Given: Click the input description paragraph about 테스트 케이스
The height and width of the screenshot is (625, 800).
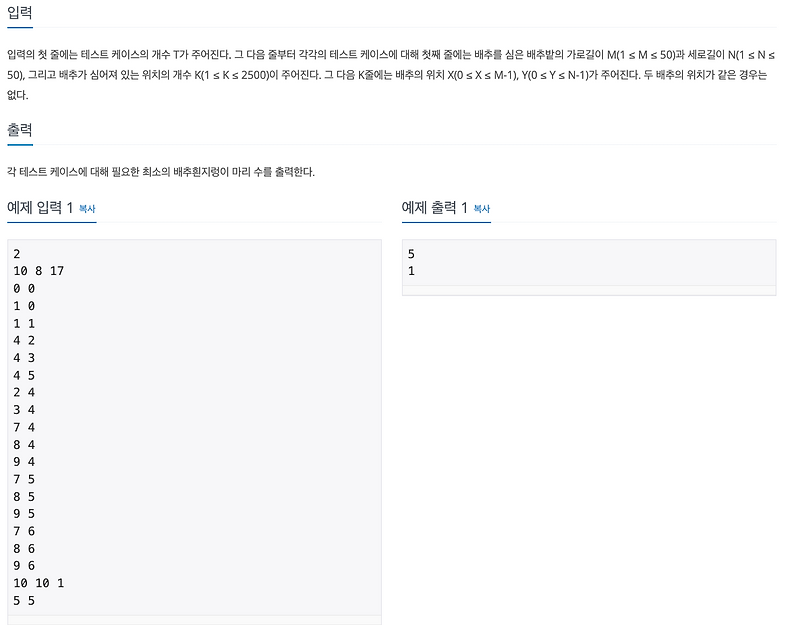Looking at the screenshot, I should coord(391,74).
